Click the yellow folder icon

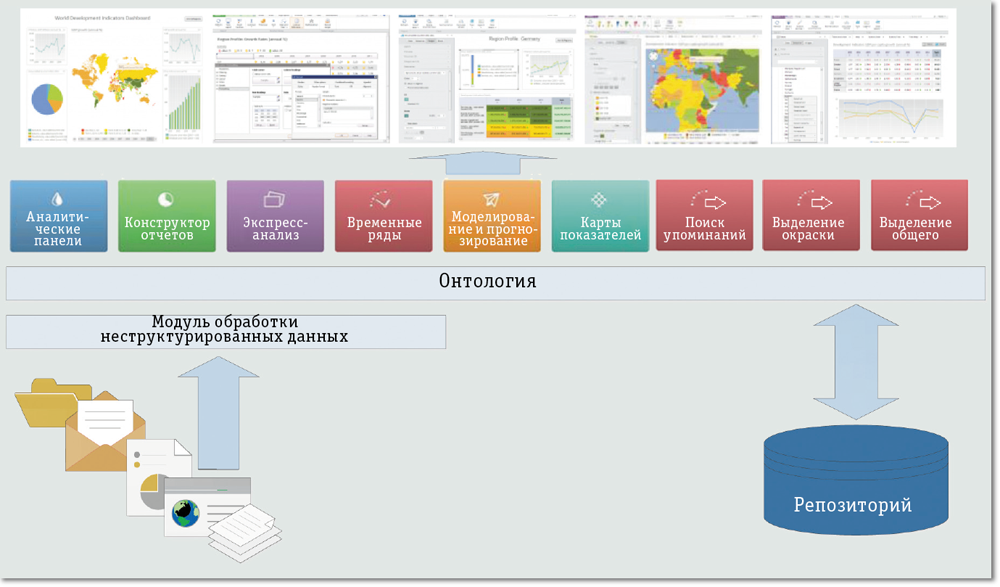(x=48, y=400)
